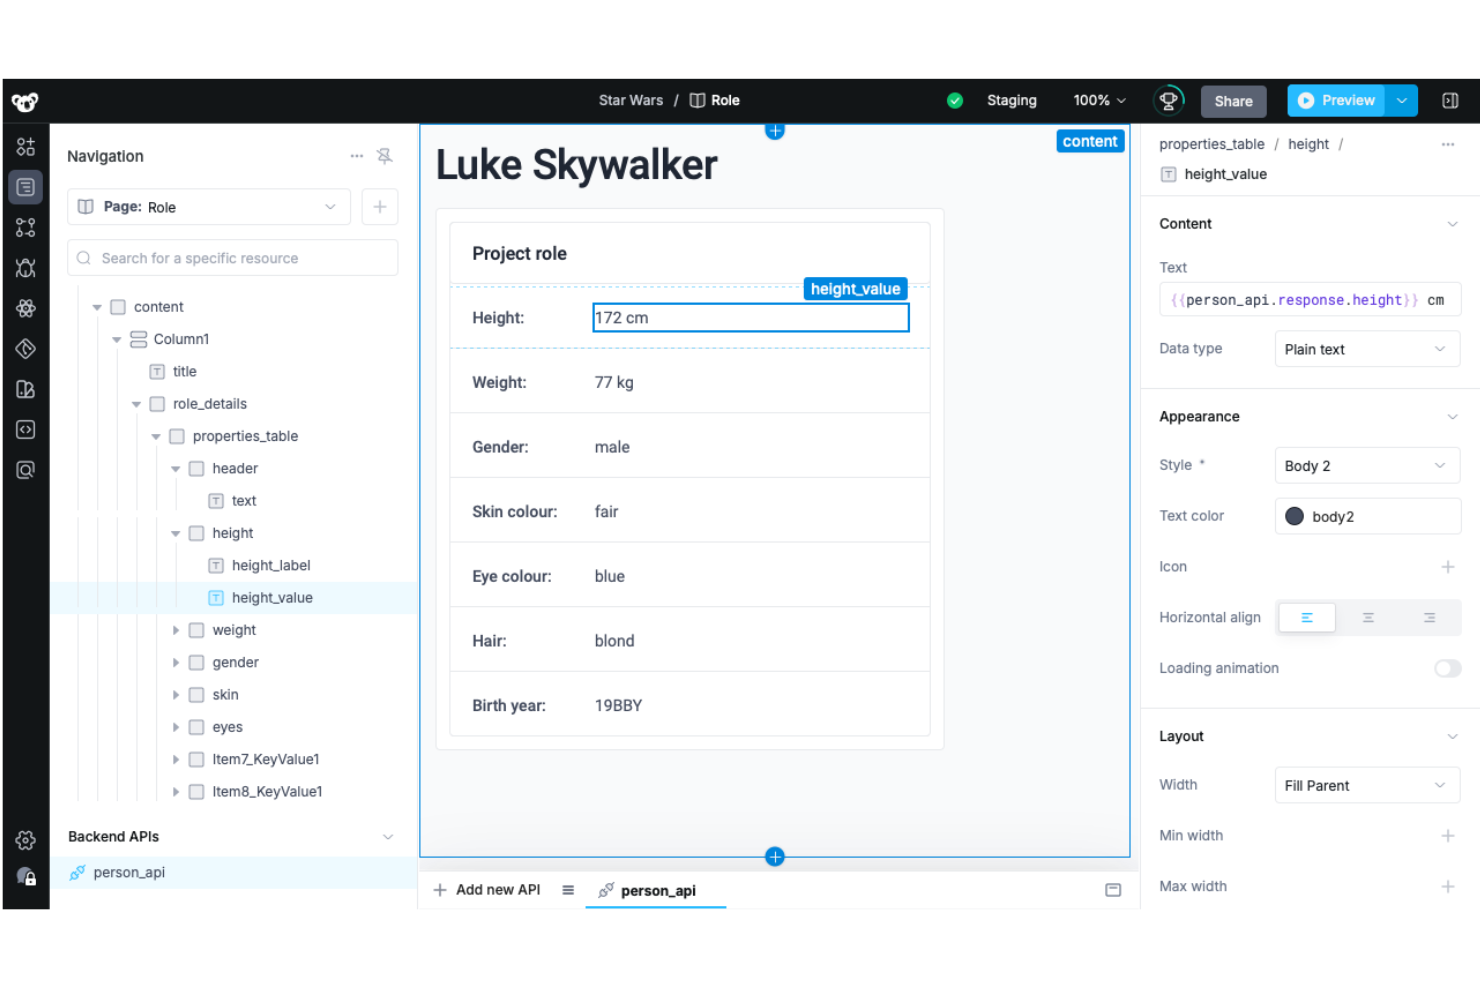Screen dimensions: 1480x987
Task: Open the Style Body 2 dropdown
Action: 1367,466
